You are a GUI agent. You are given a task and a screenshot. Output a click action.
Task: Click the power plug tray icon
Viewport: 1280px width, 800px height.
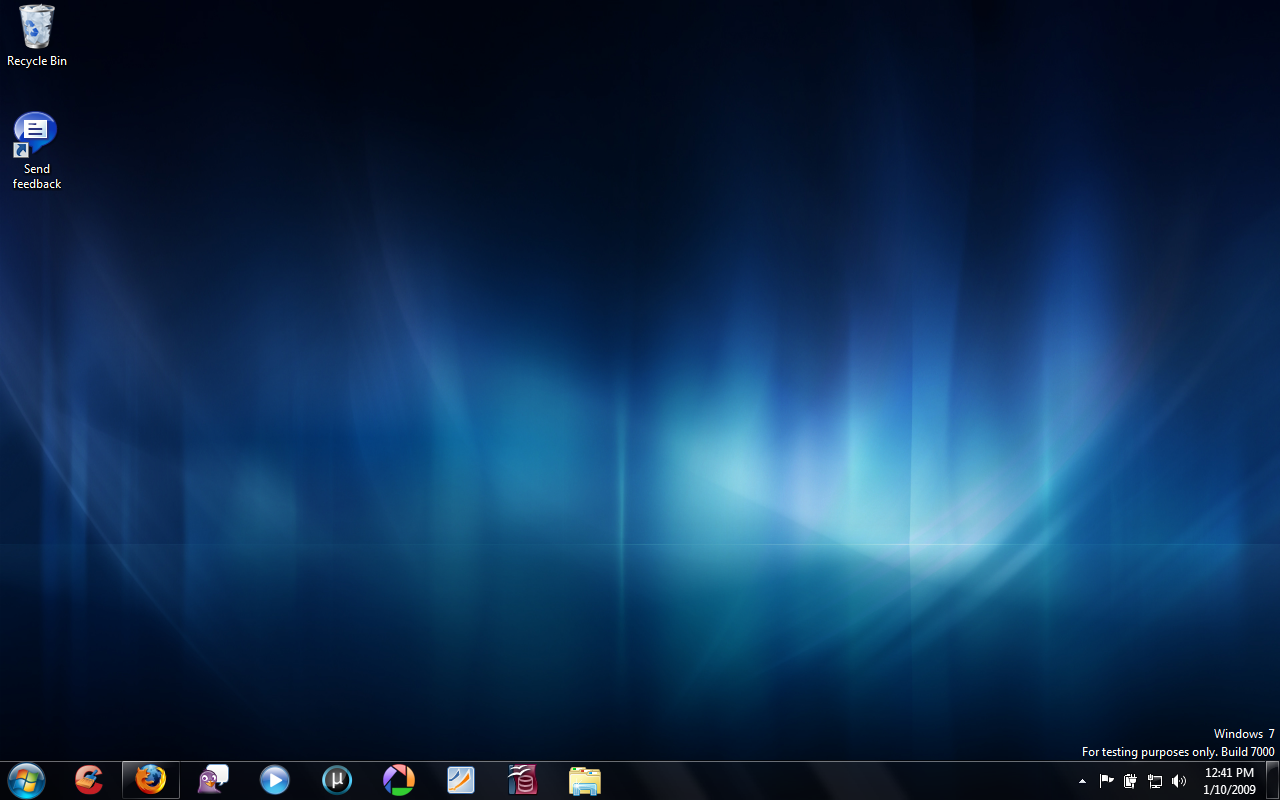(1131, 781)
